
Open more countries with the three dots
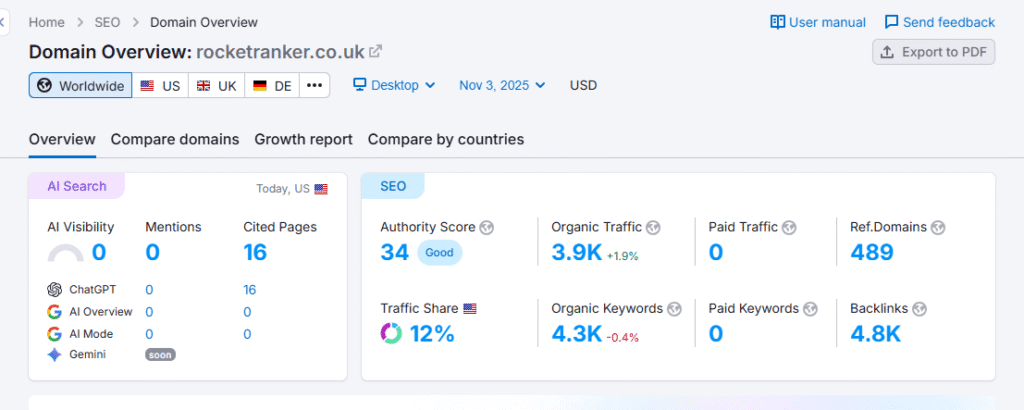click(315, 86)
